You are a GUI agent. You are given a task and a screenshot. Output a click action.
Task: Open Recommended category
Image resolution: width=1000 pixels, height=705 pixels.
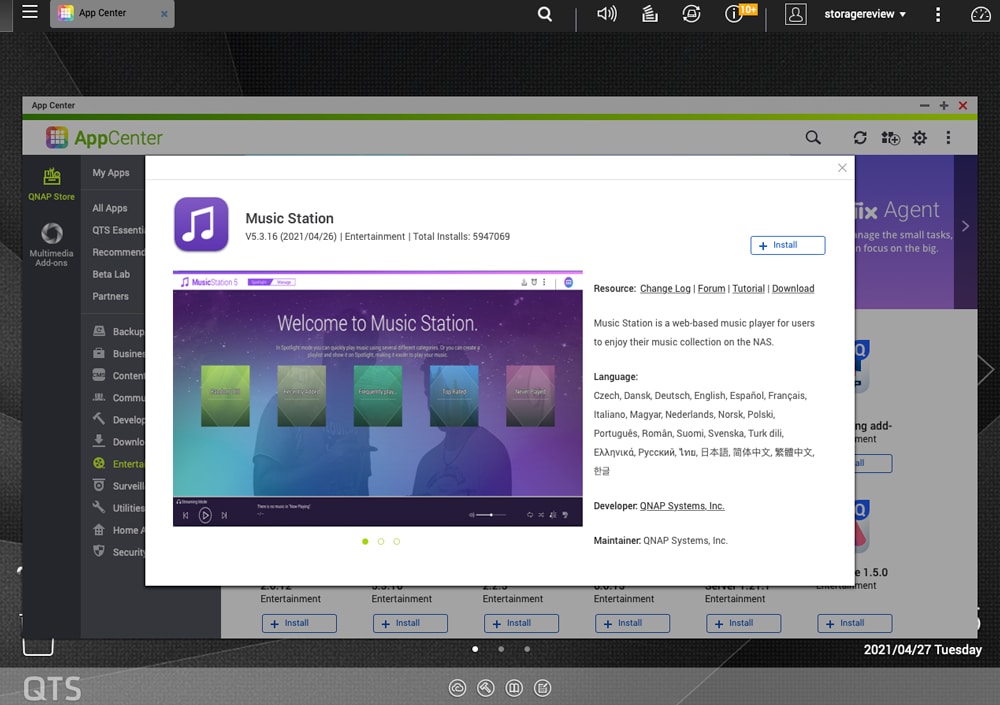click(119, 252)
